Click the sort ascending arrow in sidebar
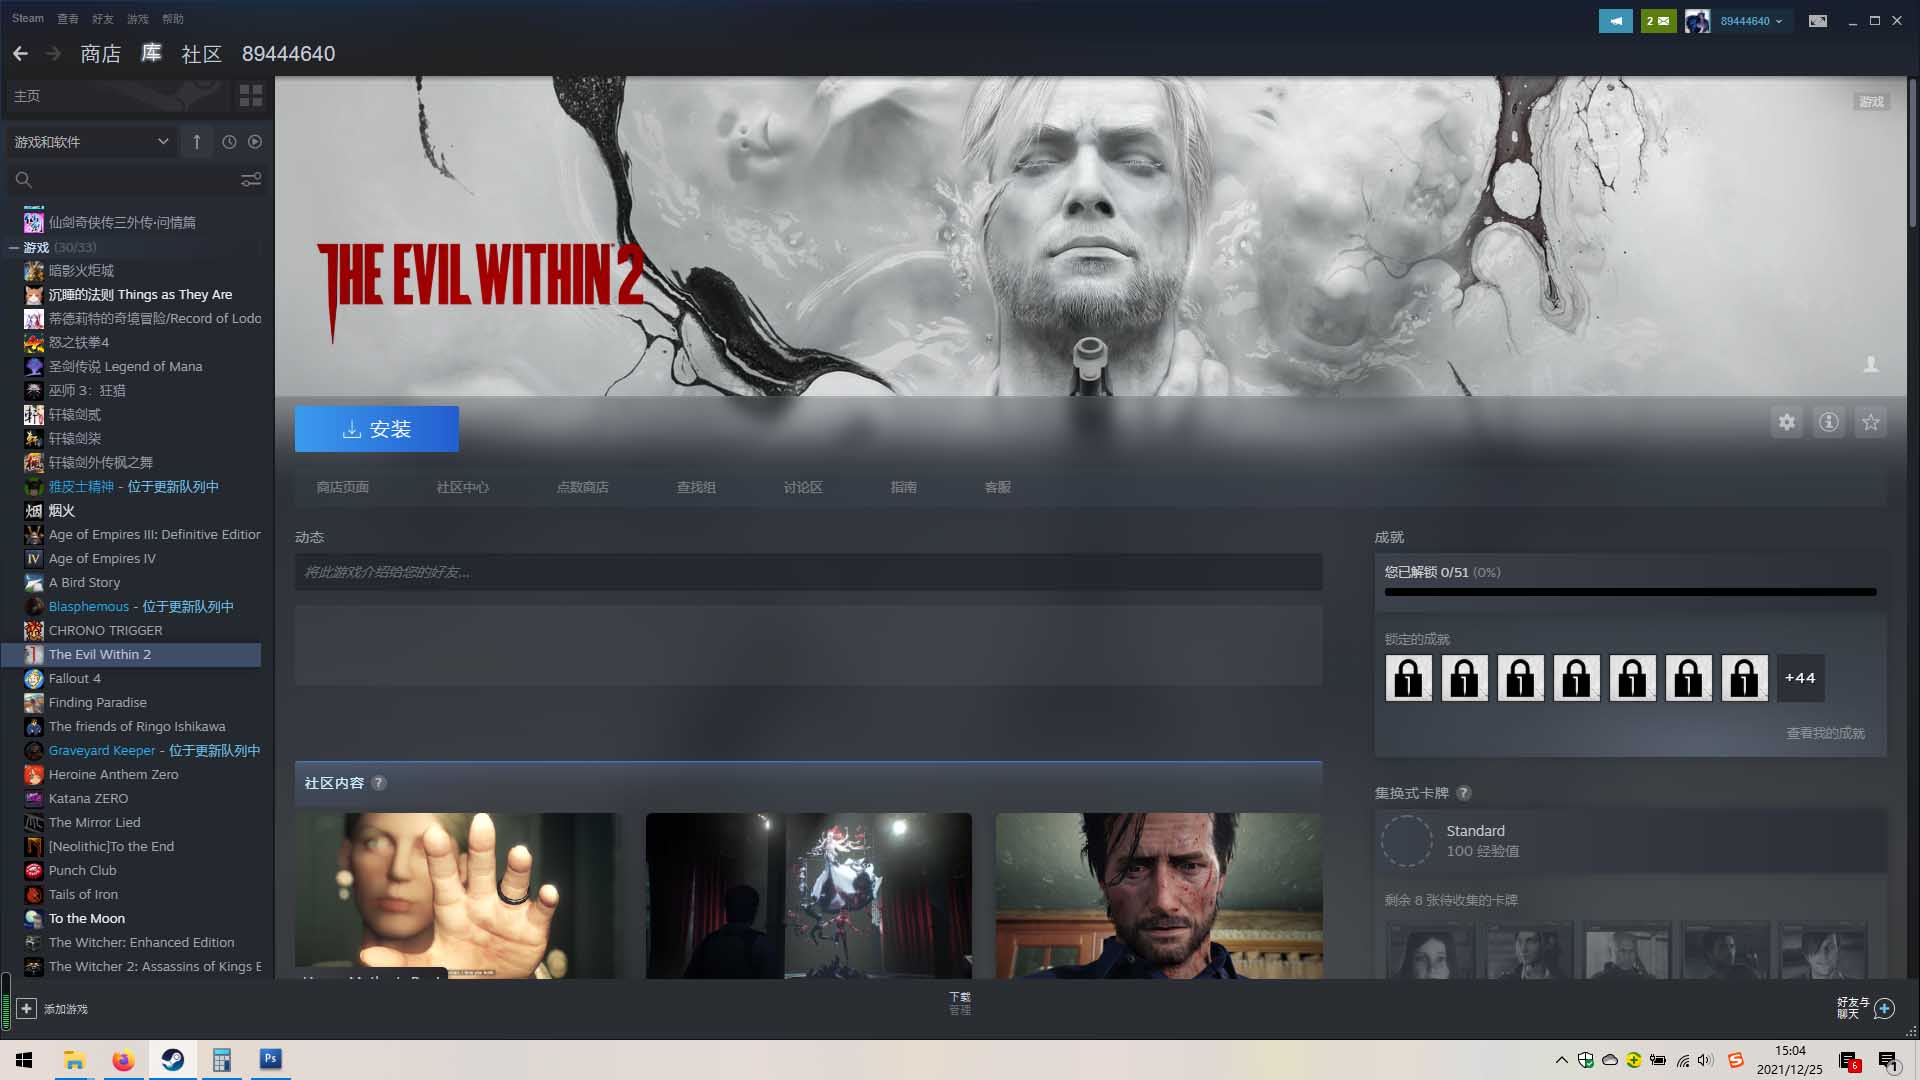 [x=197, y=142]
